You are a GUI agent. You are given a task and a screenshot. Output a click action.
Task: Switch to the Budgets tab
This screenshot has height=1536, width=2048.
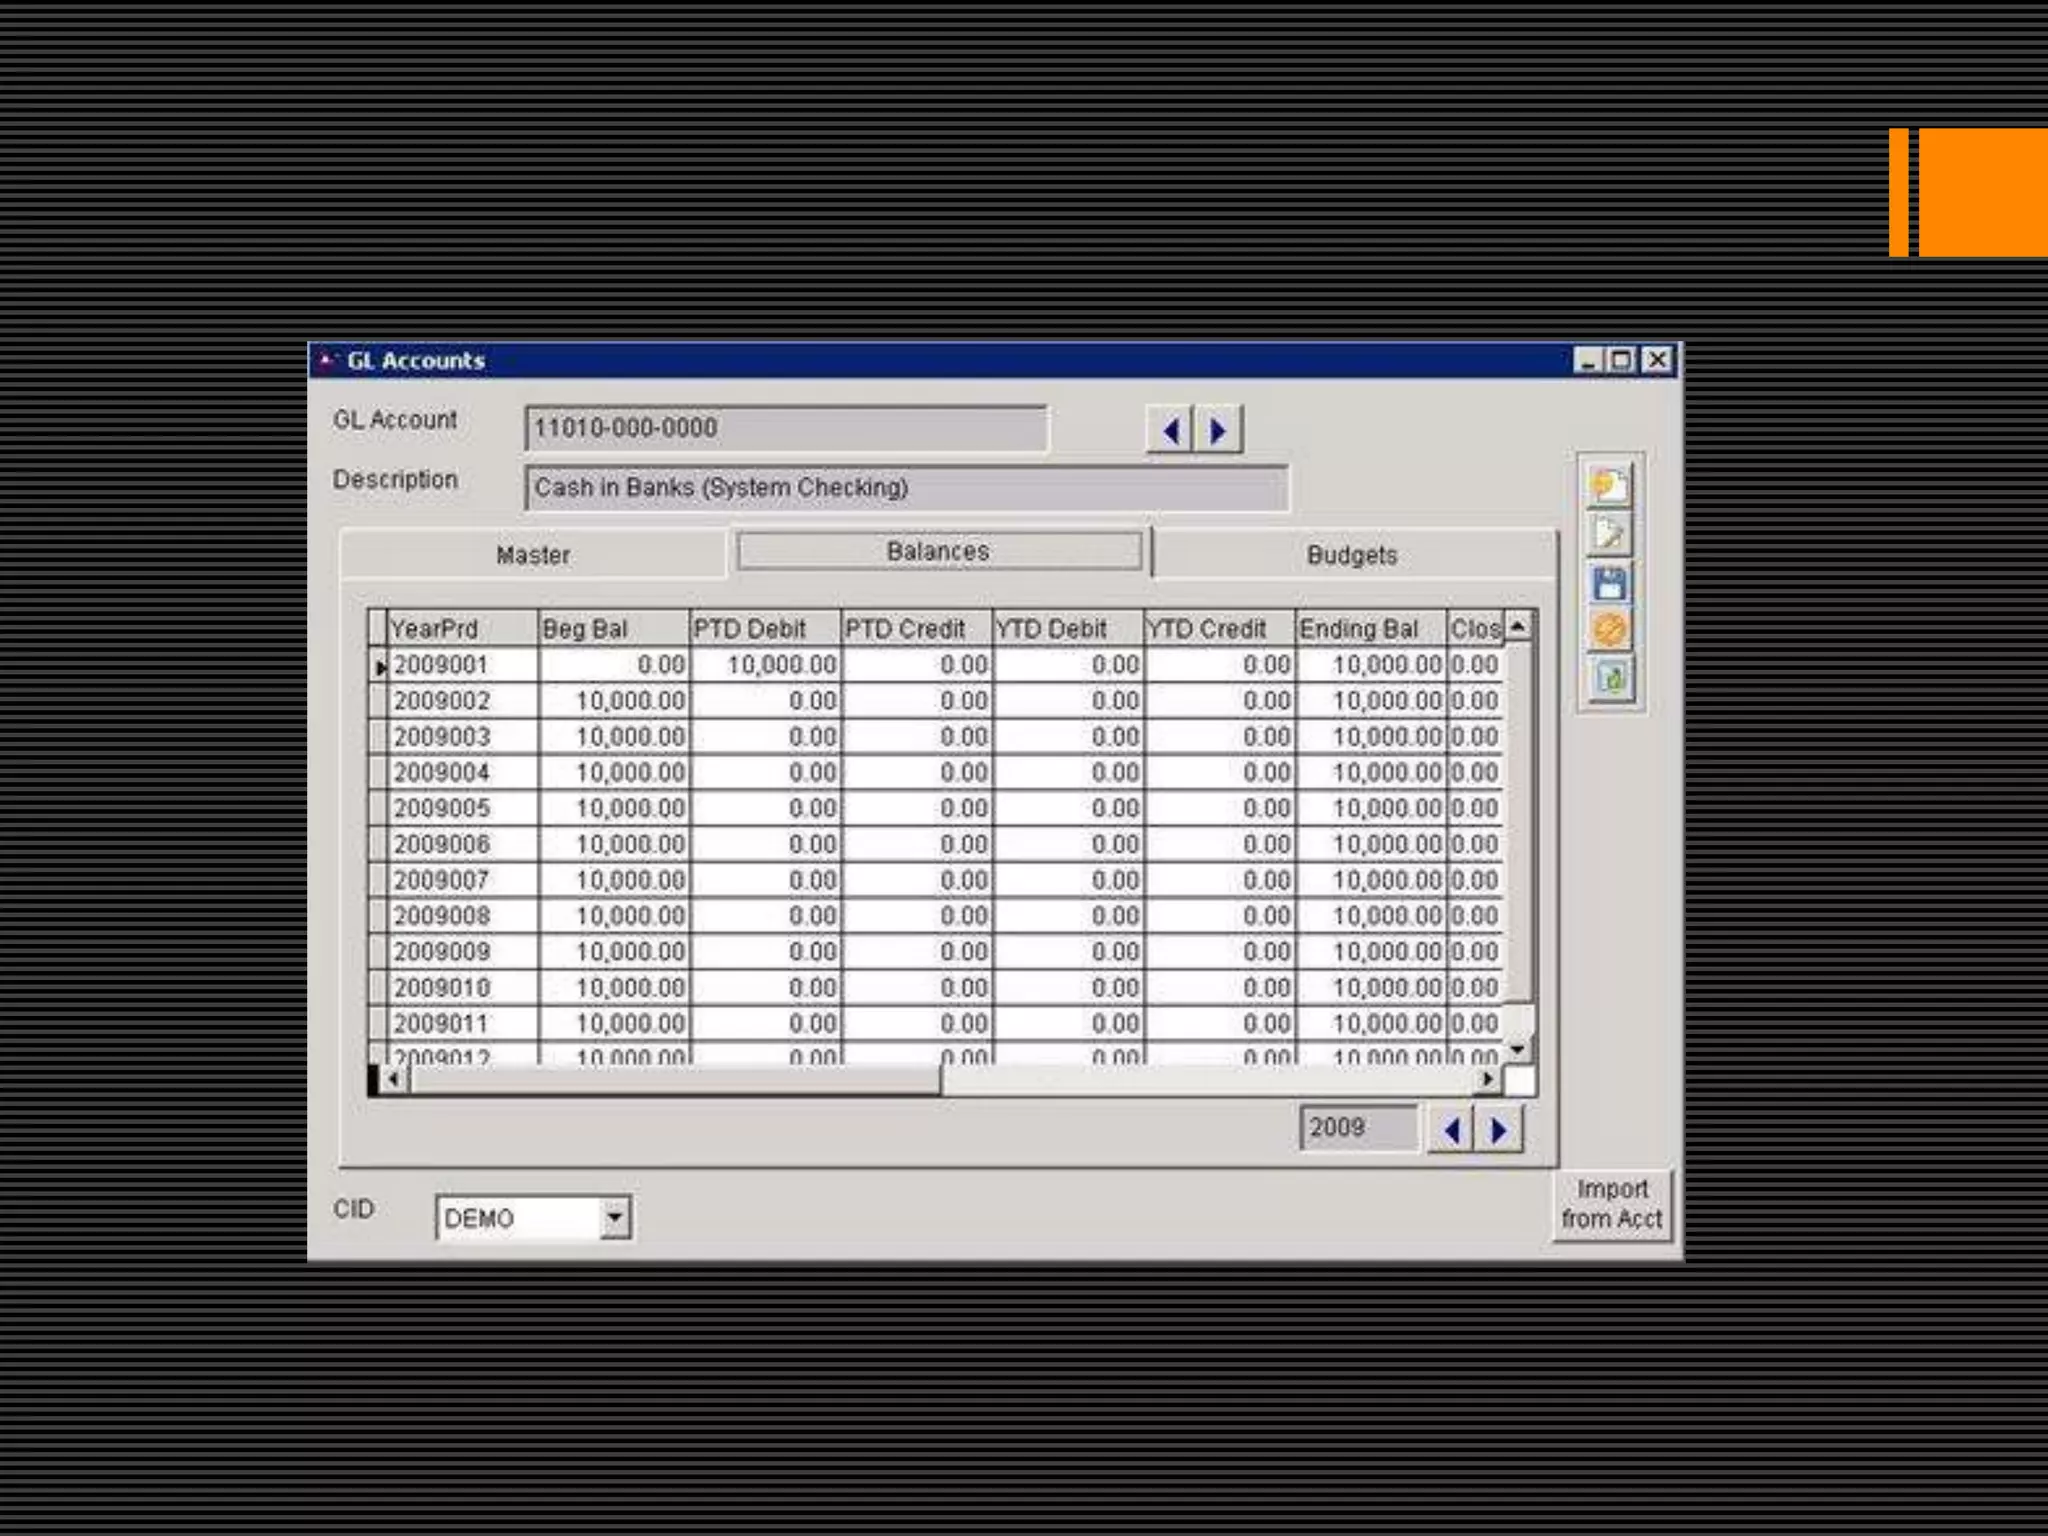click(1351, 555)
